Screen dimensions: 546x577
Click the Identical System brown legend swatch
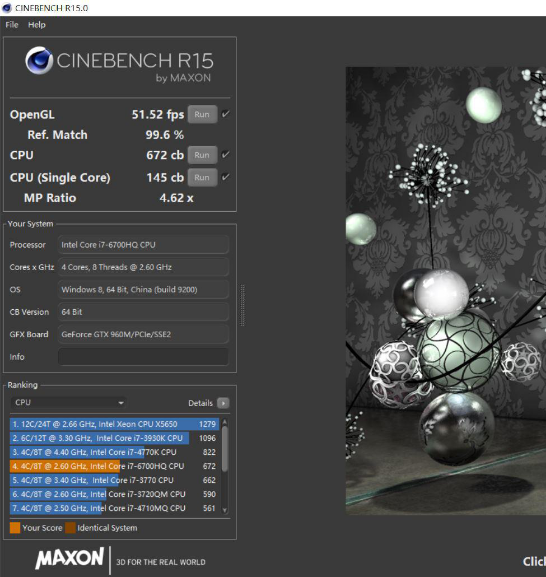click(x=71, y=528)
